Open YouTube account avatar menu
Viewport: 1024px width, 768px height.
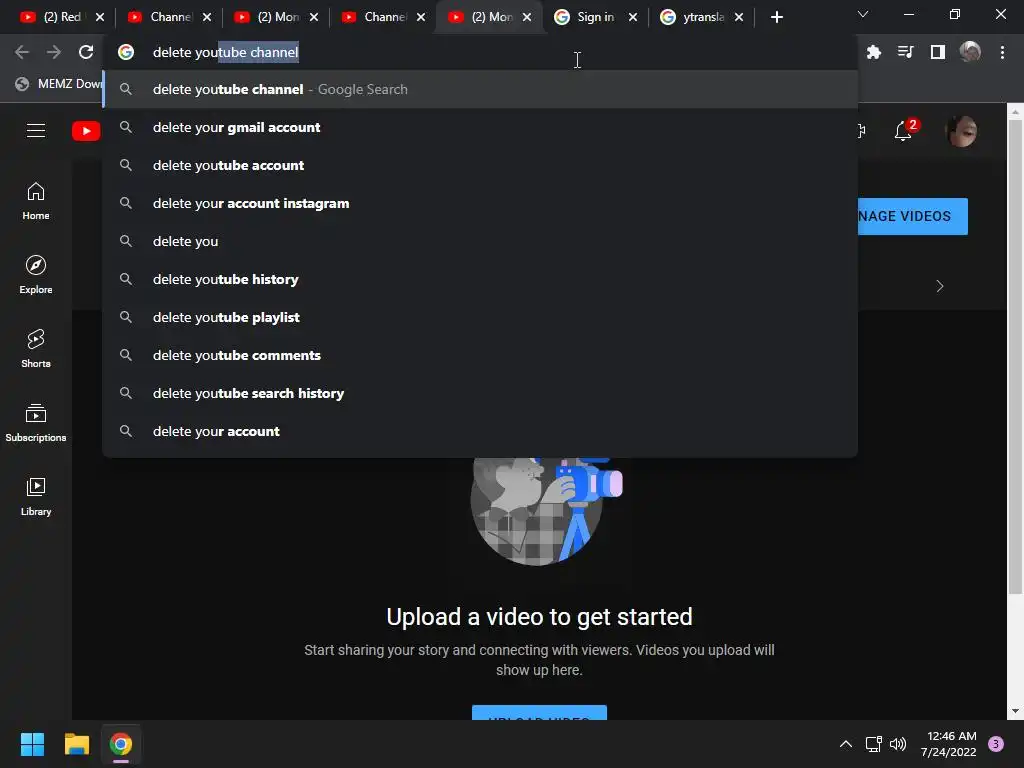(x=962, y=131)
